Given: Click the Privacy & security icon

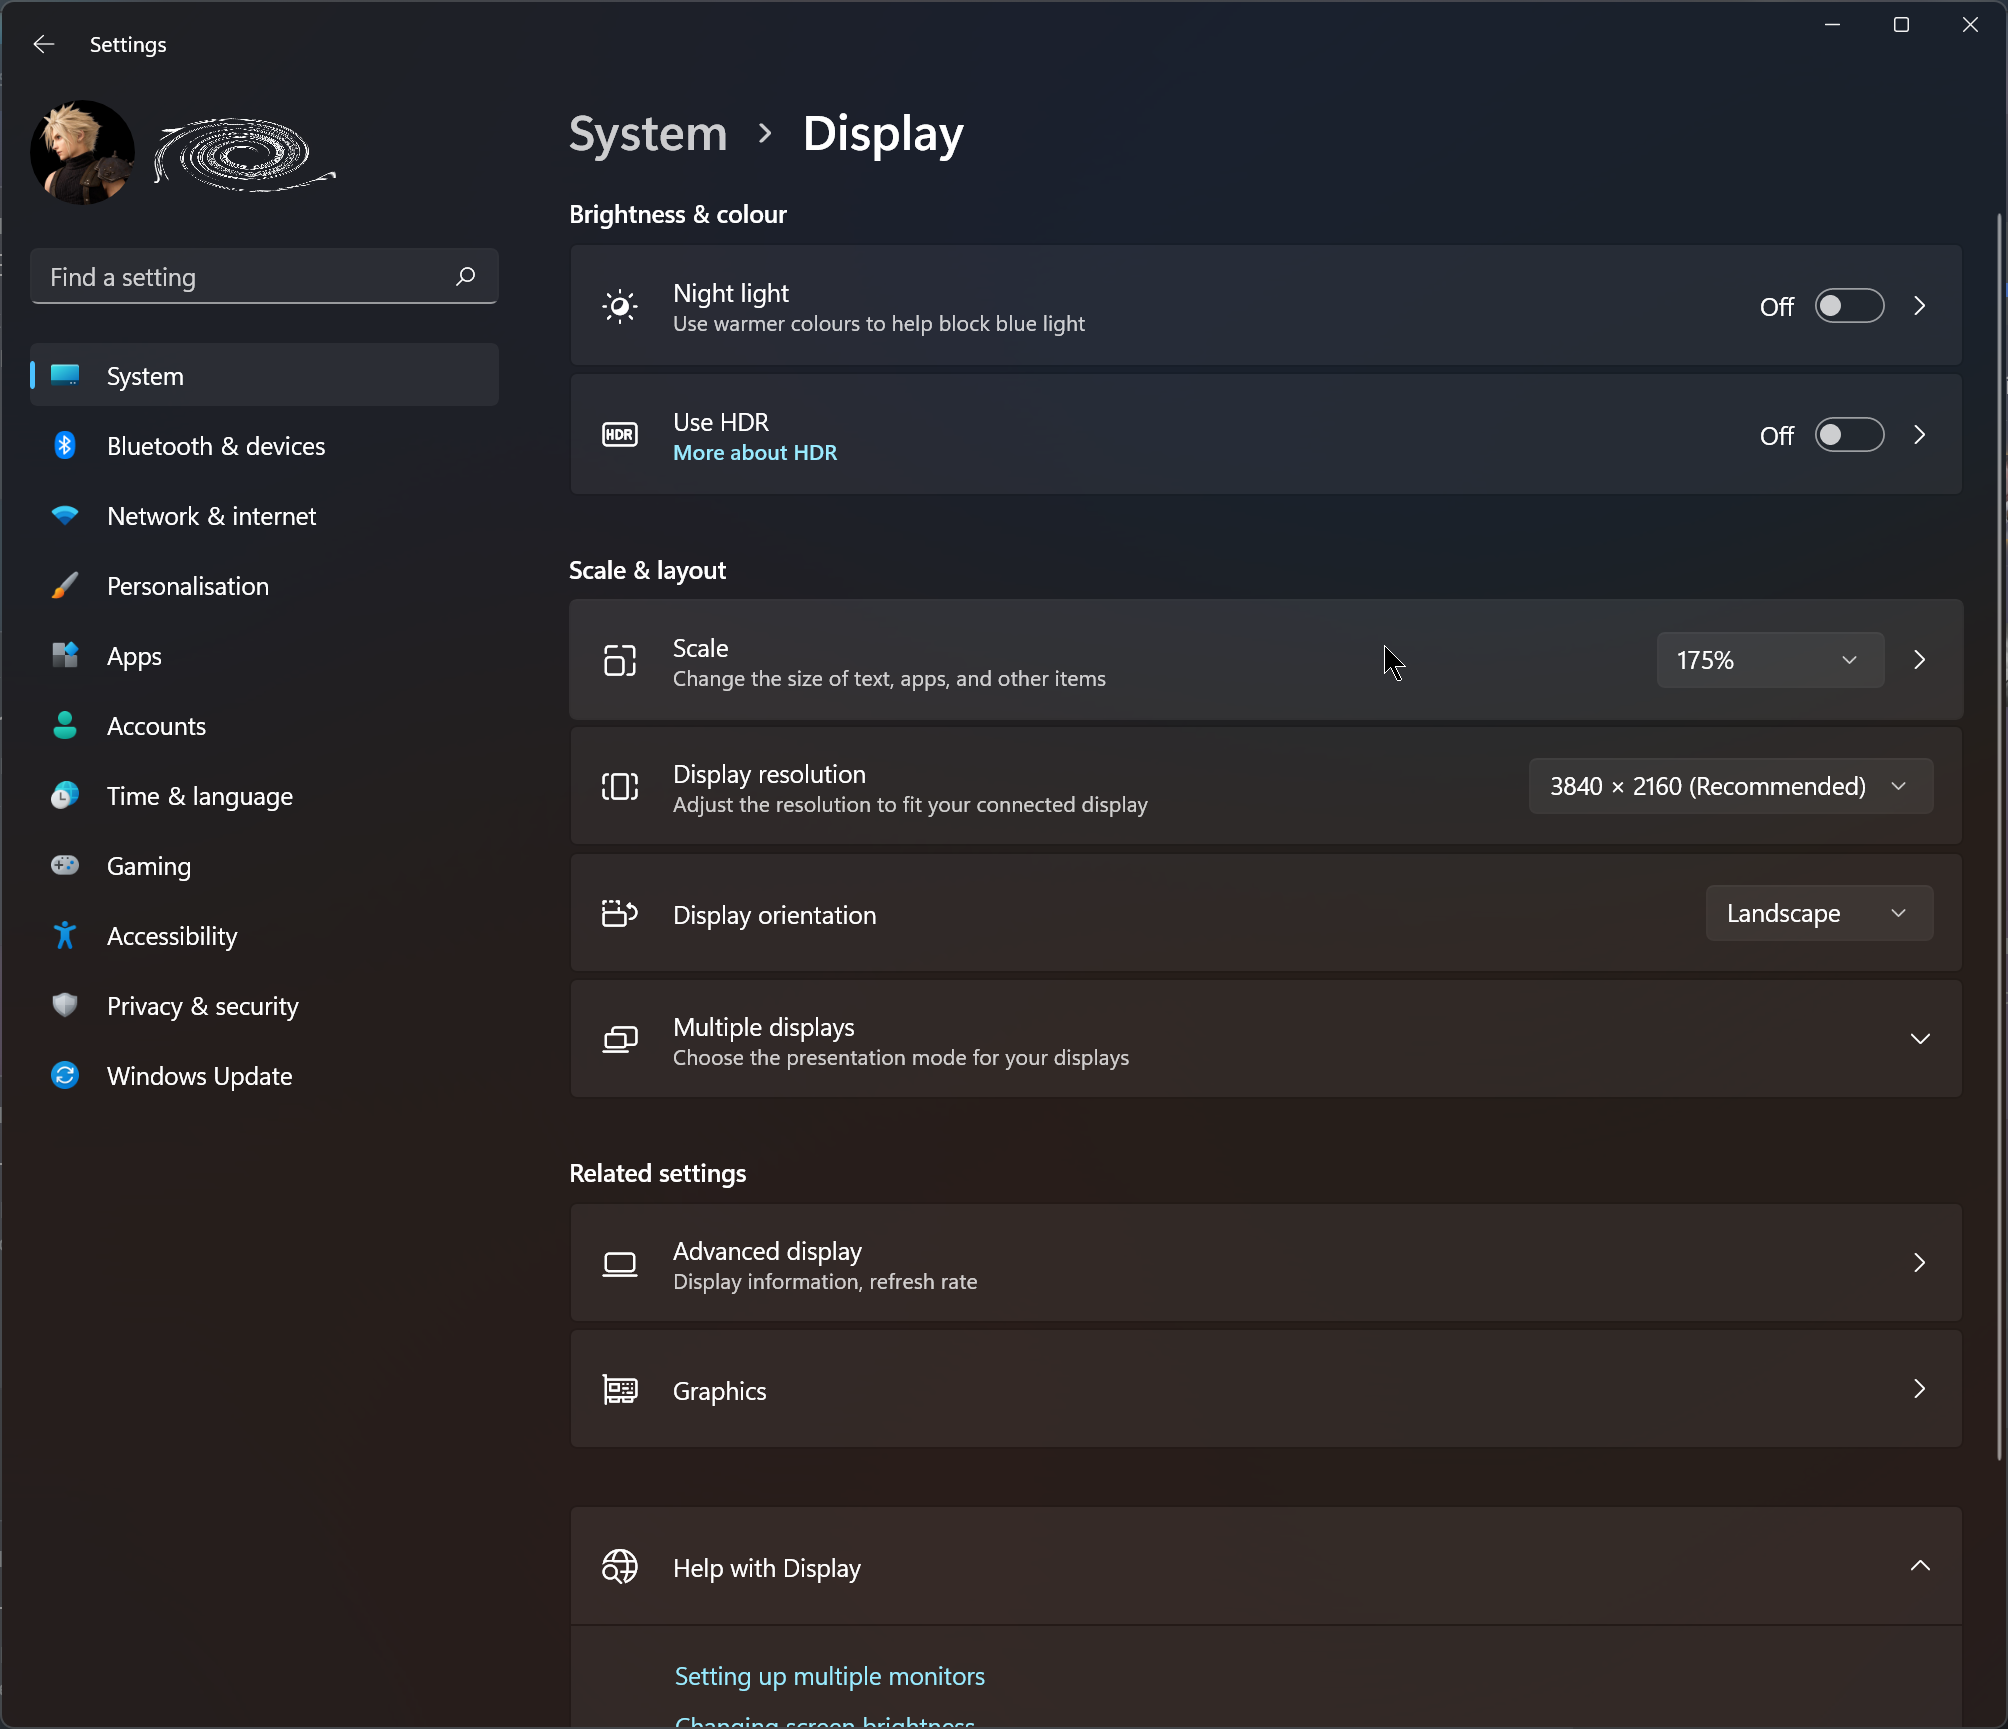Looking at the screenshot, I should click(x=63, y=1005).
